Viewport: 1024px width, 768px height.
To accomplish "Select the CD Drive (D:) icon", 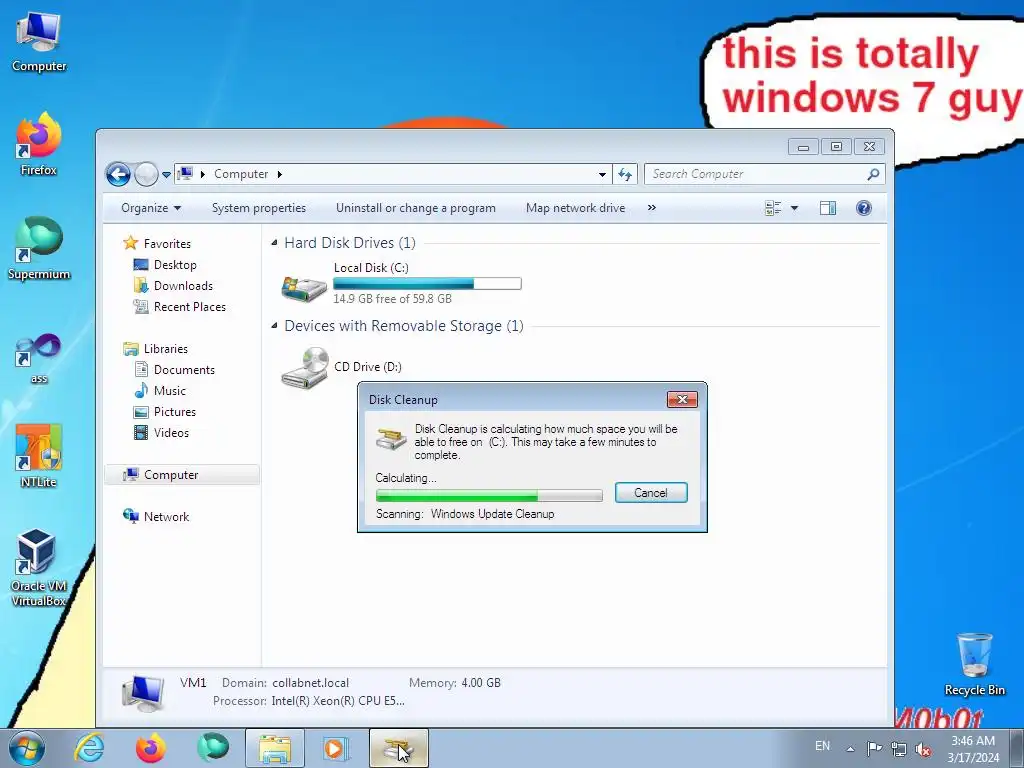I will (x=304, y=368).
